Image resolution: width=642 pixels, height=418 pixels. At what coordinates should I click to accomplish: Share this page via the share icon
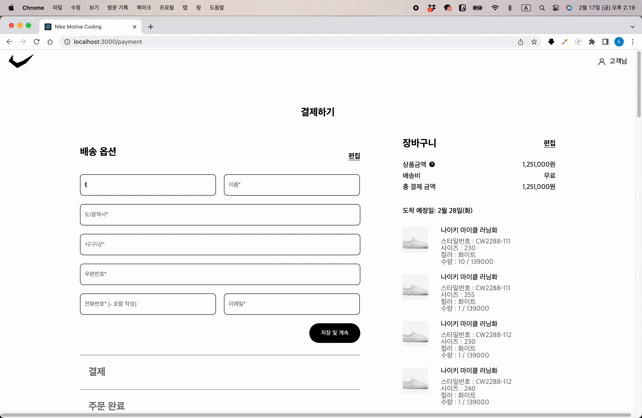[x=520, y=42]
